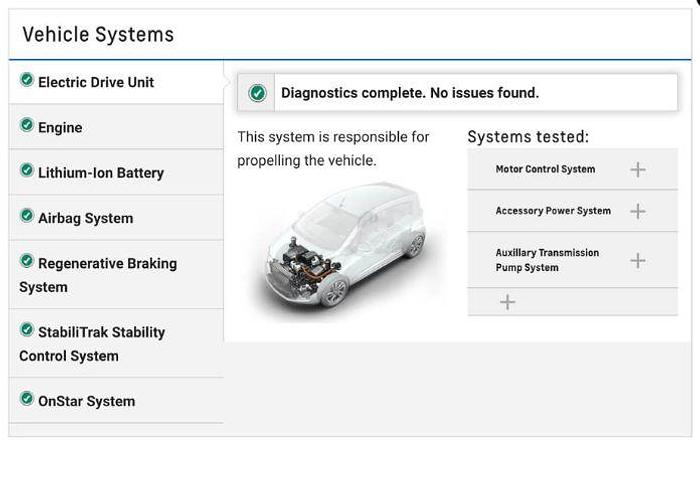Click green check icon beside Engine
The image size is (700, 503).
[x=27, y=125]
